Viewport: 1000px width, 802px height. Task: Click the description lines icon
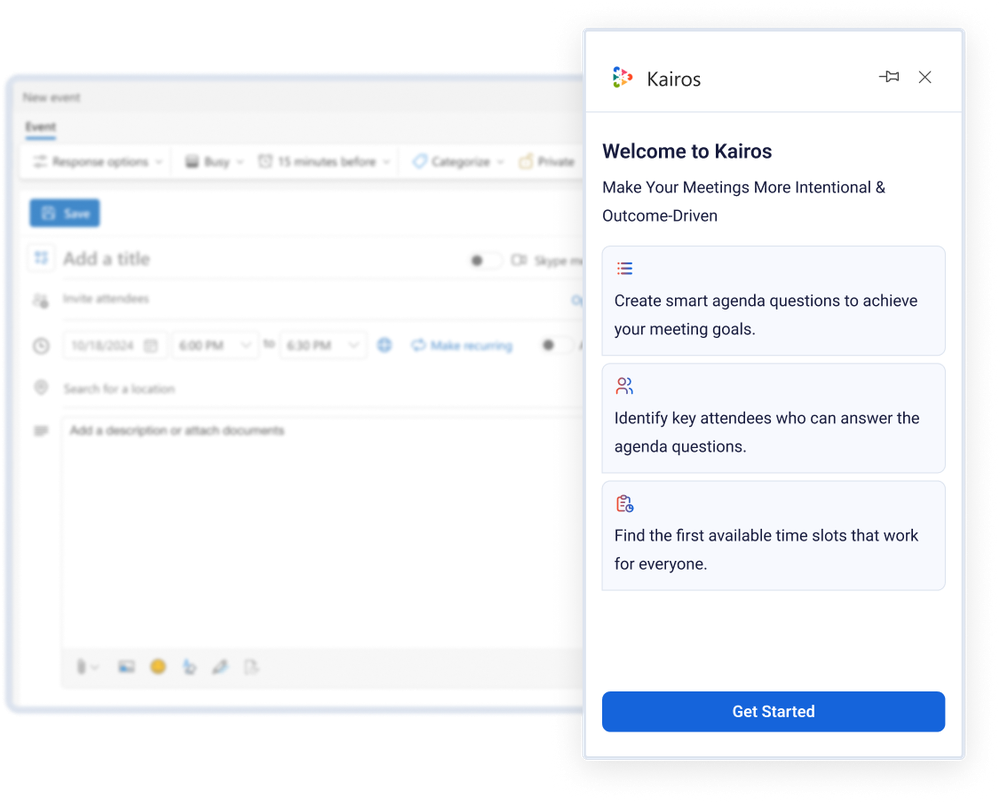pos(41,431)
